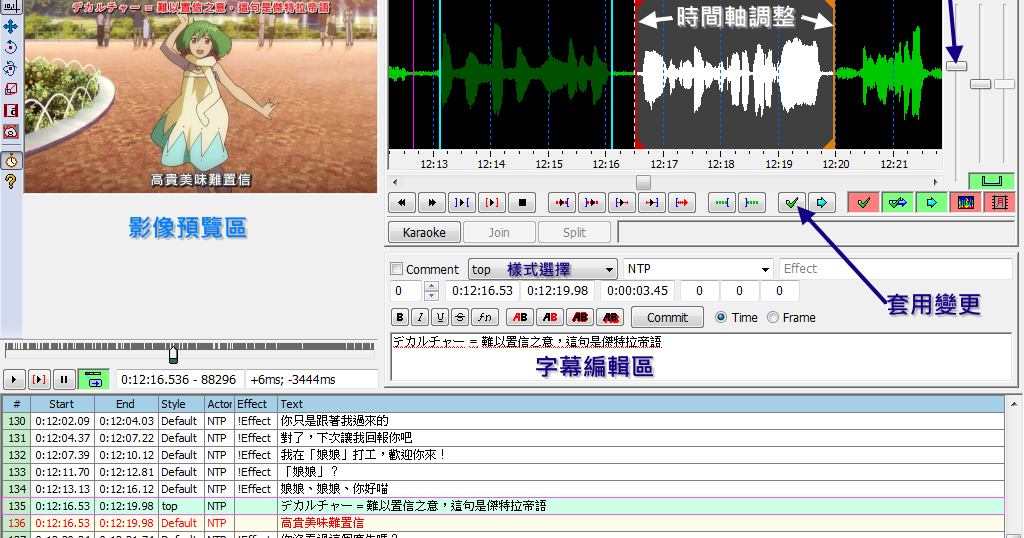Click the end time field 0:12:19.98
Viewport: 1024px width, 538px height.
(558, 291)
